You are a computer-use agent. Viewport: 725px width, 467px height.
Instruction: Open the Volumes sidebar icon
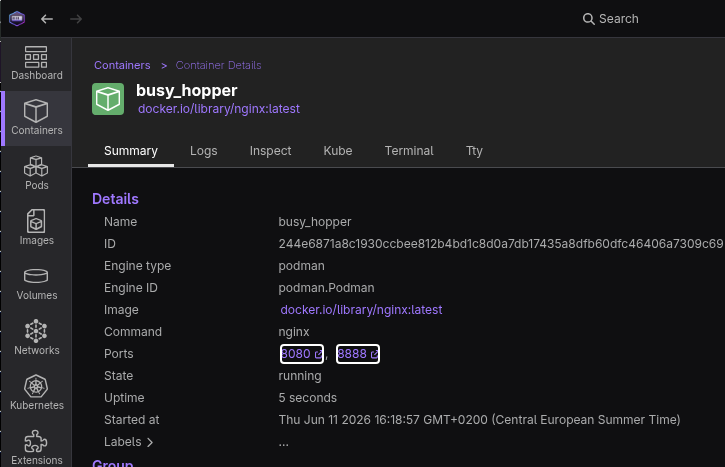coord(37,283)
